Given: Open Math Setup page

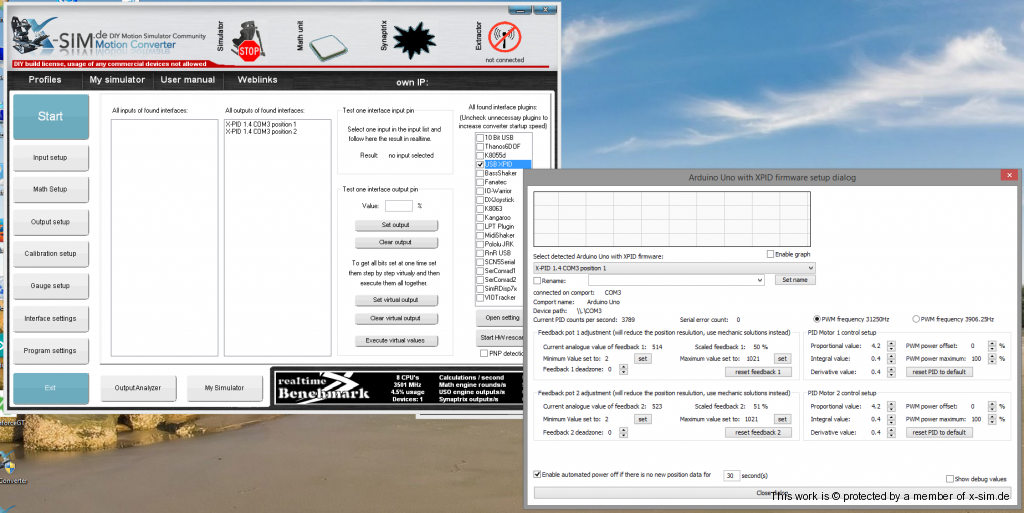Looking at the screenshot, I should (50, 189).
